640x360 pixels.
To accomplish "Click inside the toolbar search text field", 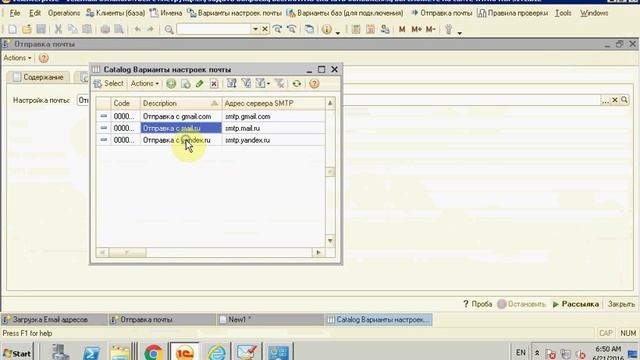I will [214, 29].
